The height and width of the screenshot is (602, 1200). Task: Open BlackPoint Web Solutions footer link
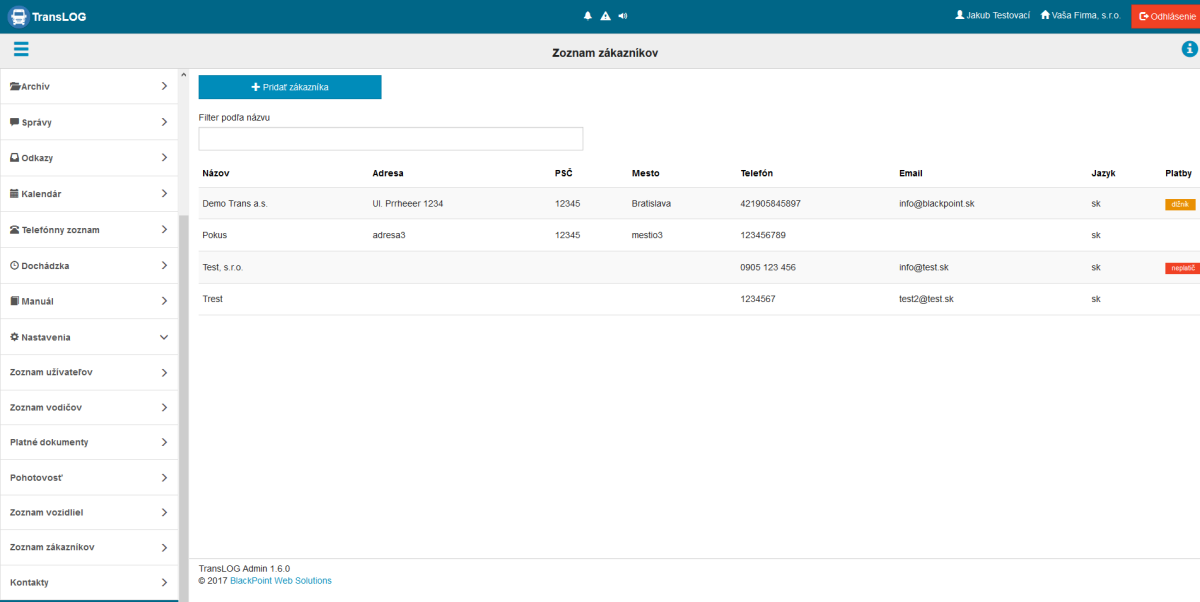(x=281, y=581)
